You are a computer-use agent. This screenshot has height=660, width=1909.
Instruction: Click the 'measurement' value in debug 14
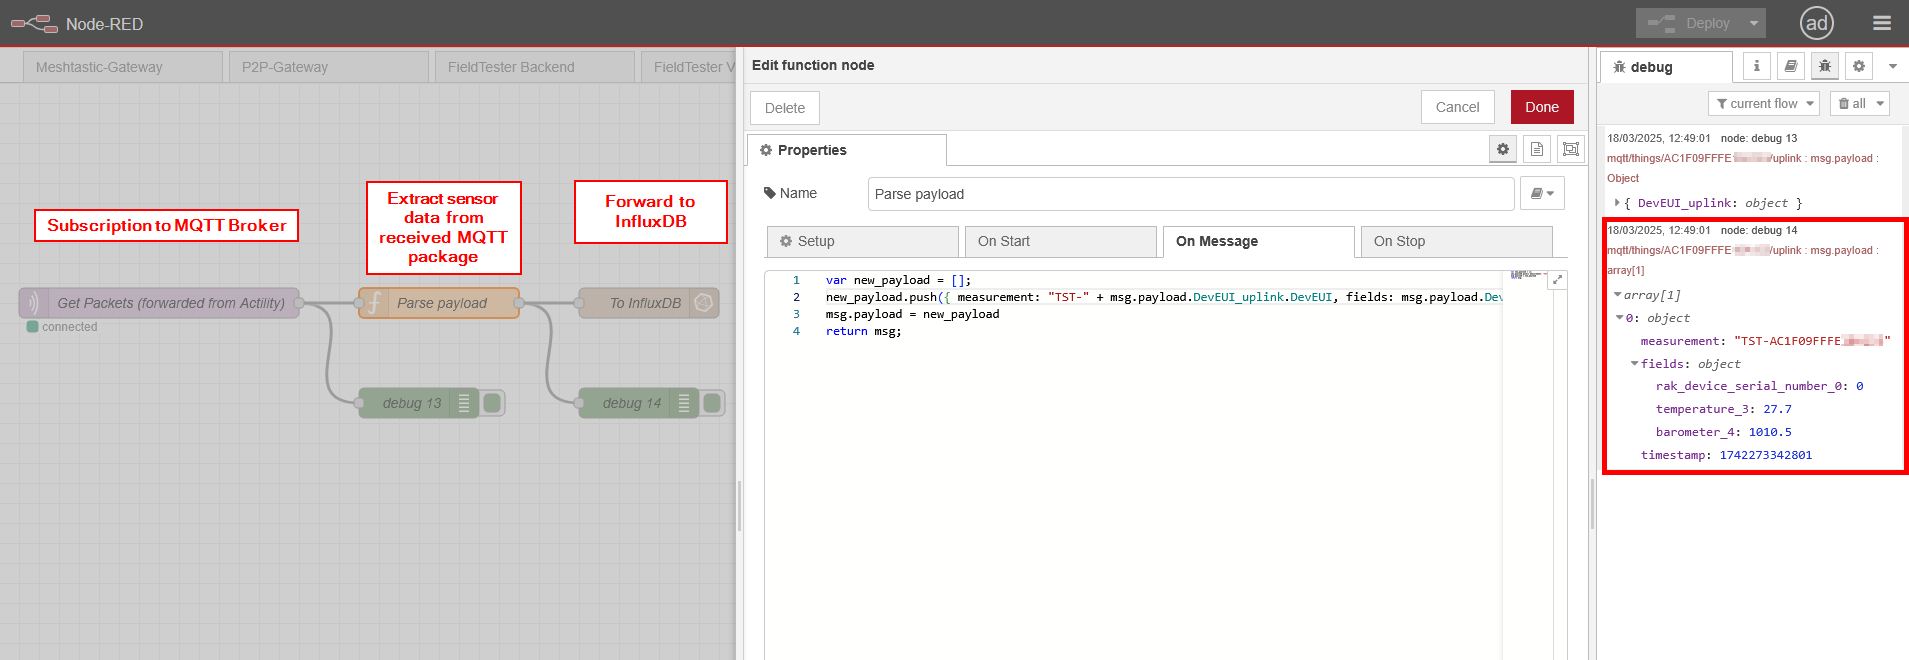coord(1812,341)
